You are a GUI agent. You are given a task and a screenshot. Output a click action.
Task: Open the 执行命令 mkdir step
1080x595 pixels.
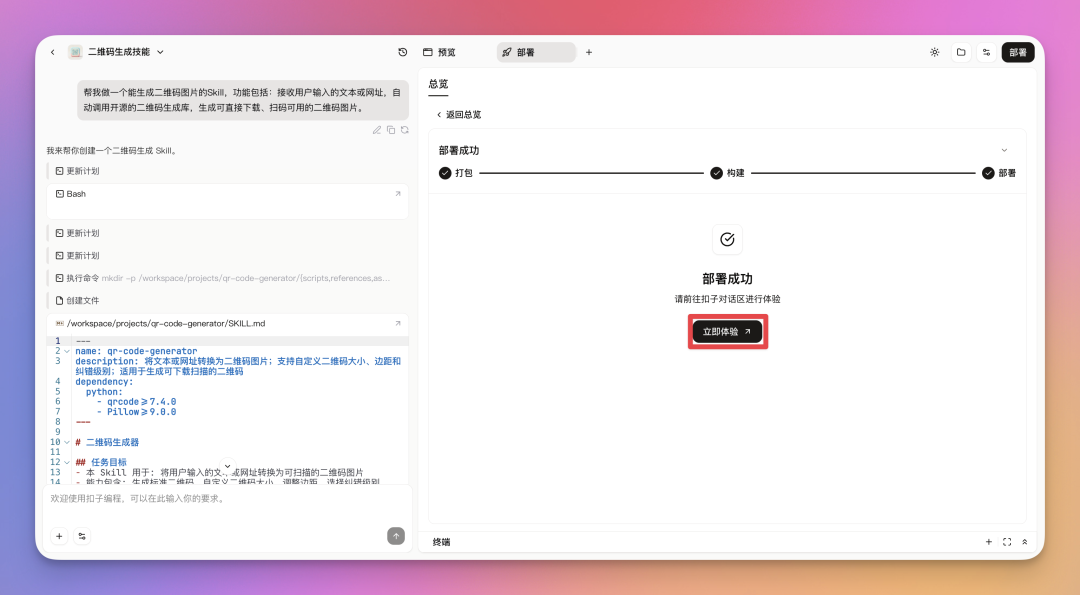[222, 278]
